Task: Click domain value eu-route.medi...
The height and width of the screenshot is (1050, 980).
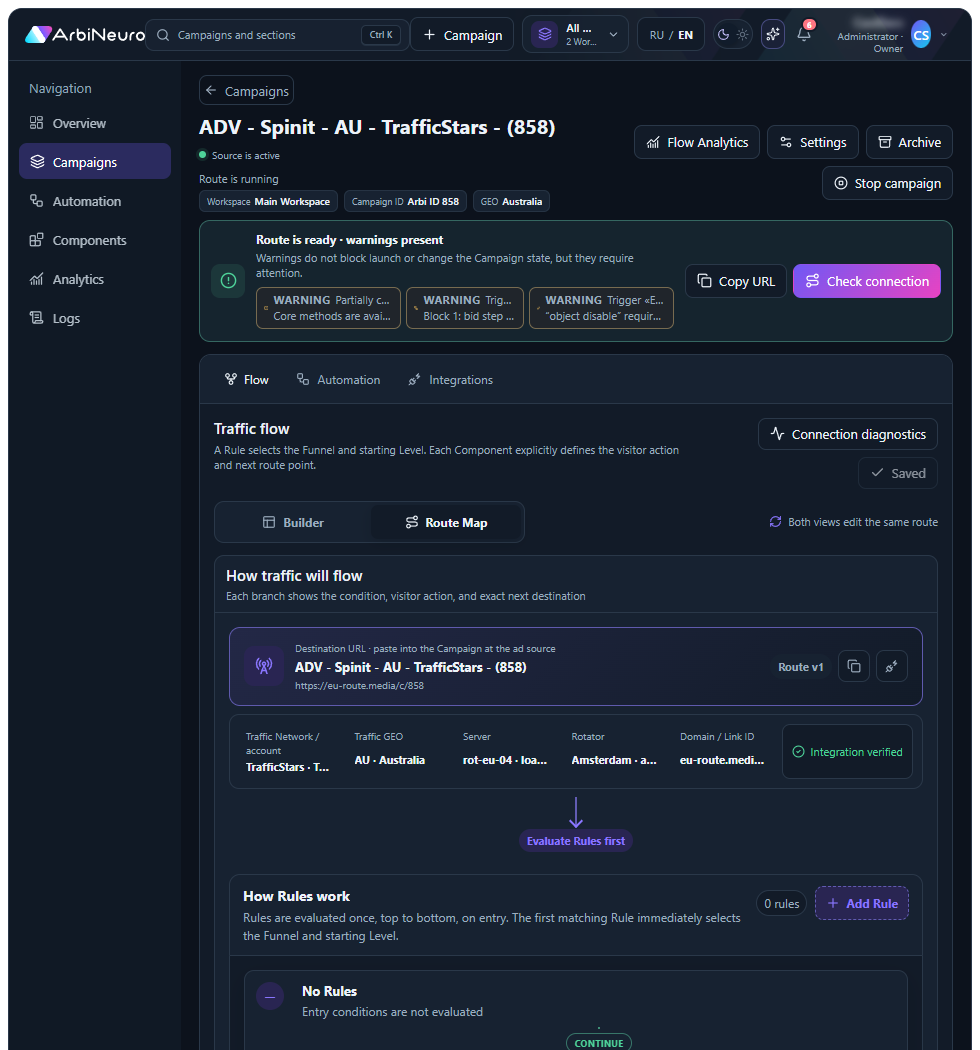Action: [x=722, y=760]
